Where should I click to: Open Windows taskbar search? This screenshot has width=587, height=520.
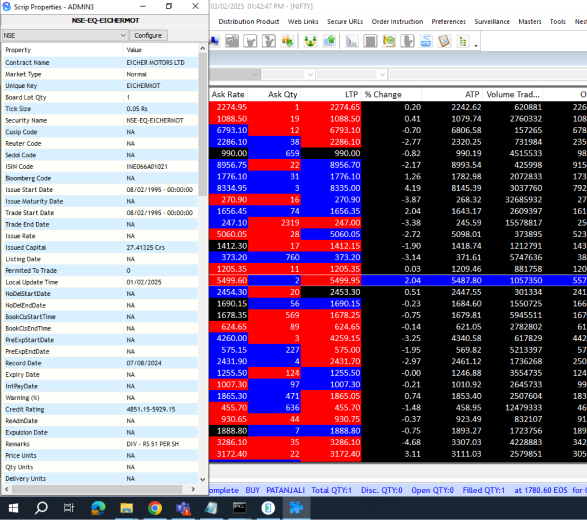tap(41, 508)
